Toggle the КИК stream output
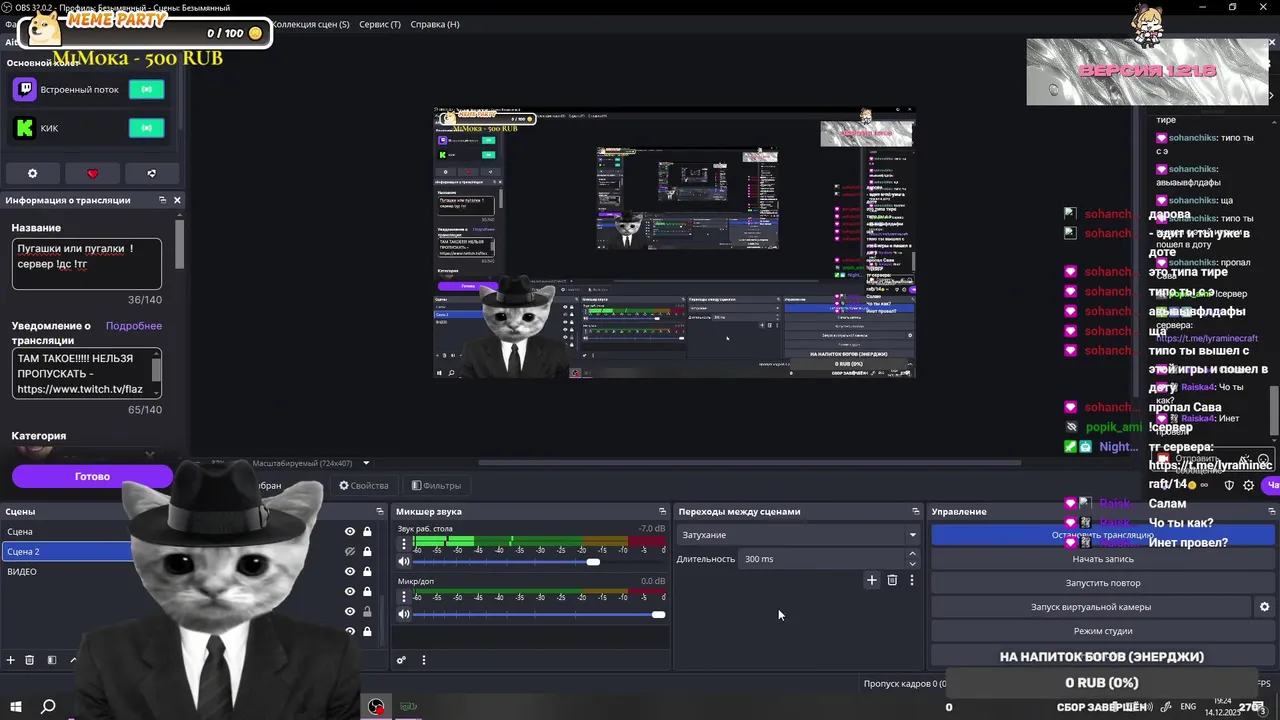 pyautogui.click(x=146, y=128)
